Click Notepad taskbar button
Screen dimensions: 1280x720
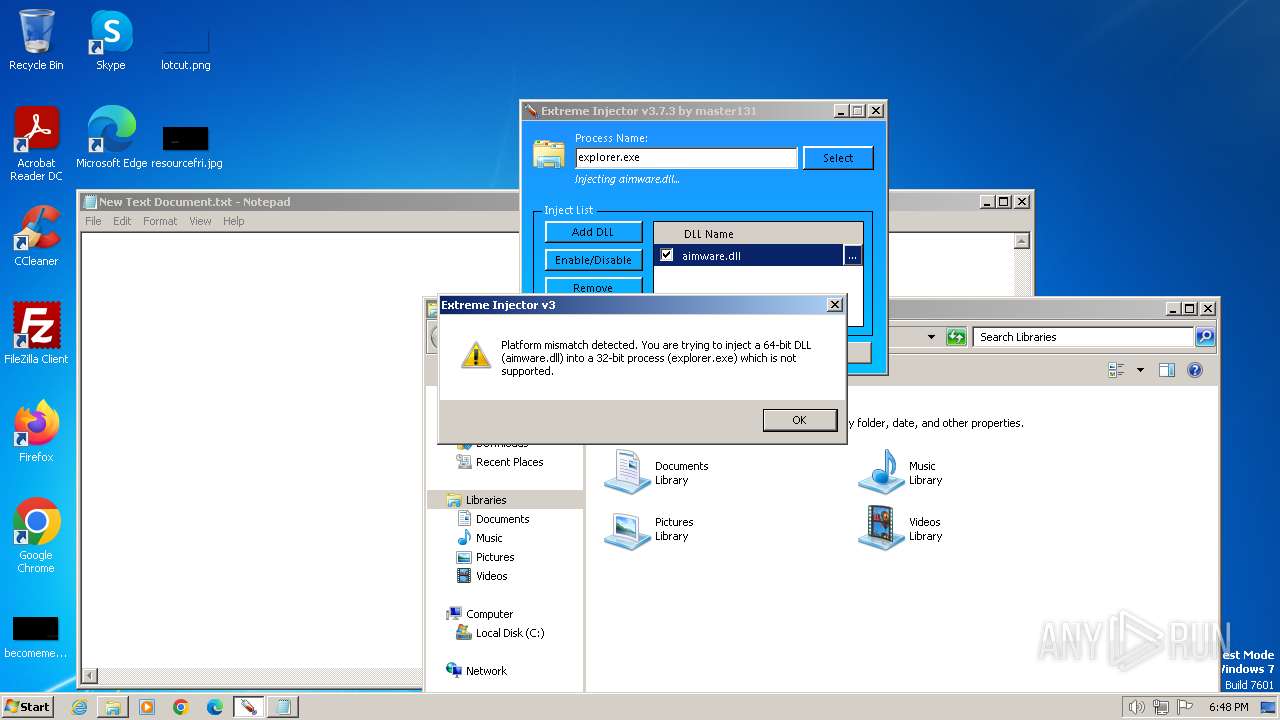[282, 707]
